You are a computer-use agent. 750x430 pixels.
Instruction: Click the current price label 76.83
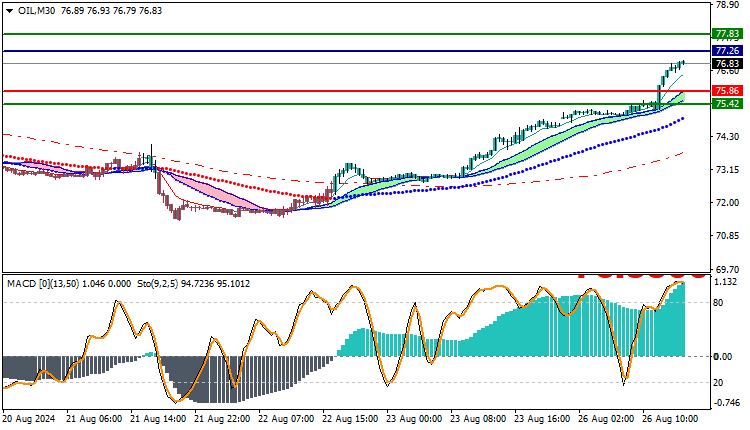pyautogui.click(x=727, y=64)
